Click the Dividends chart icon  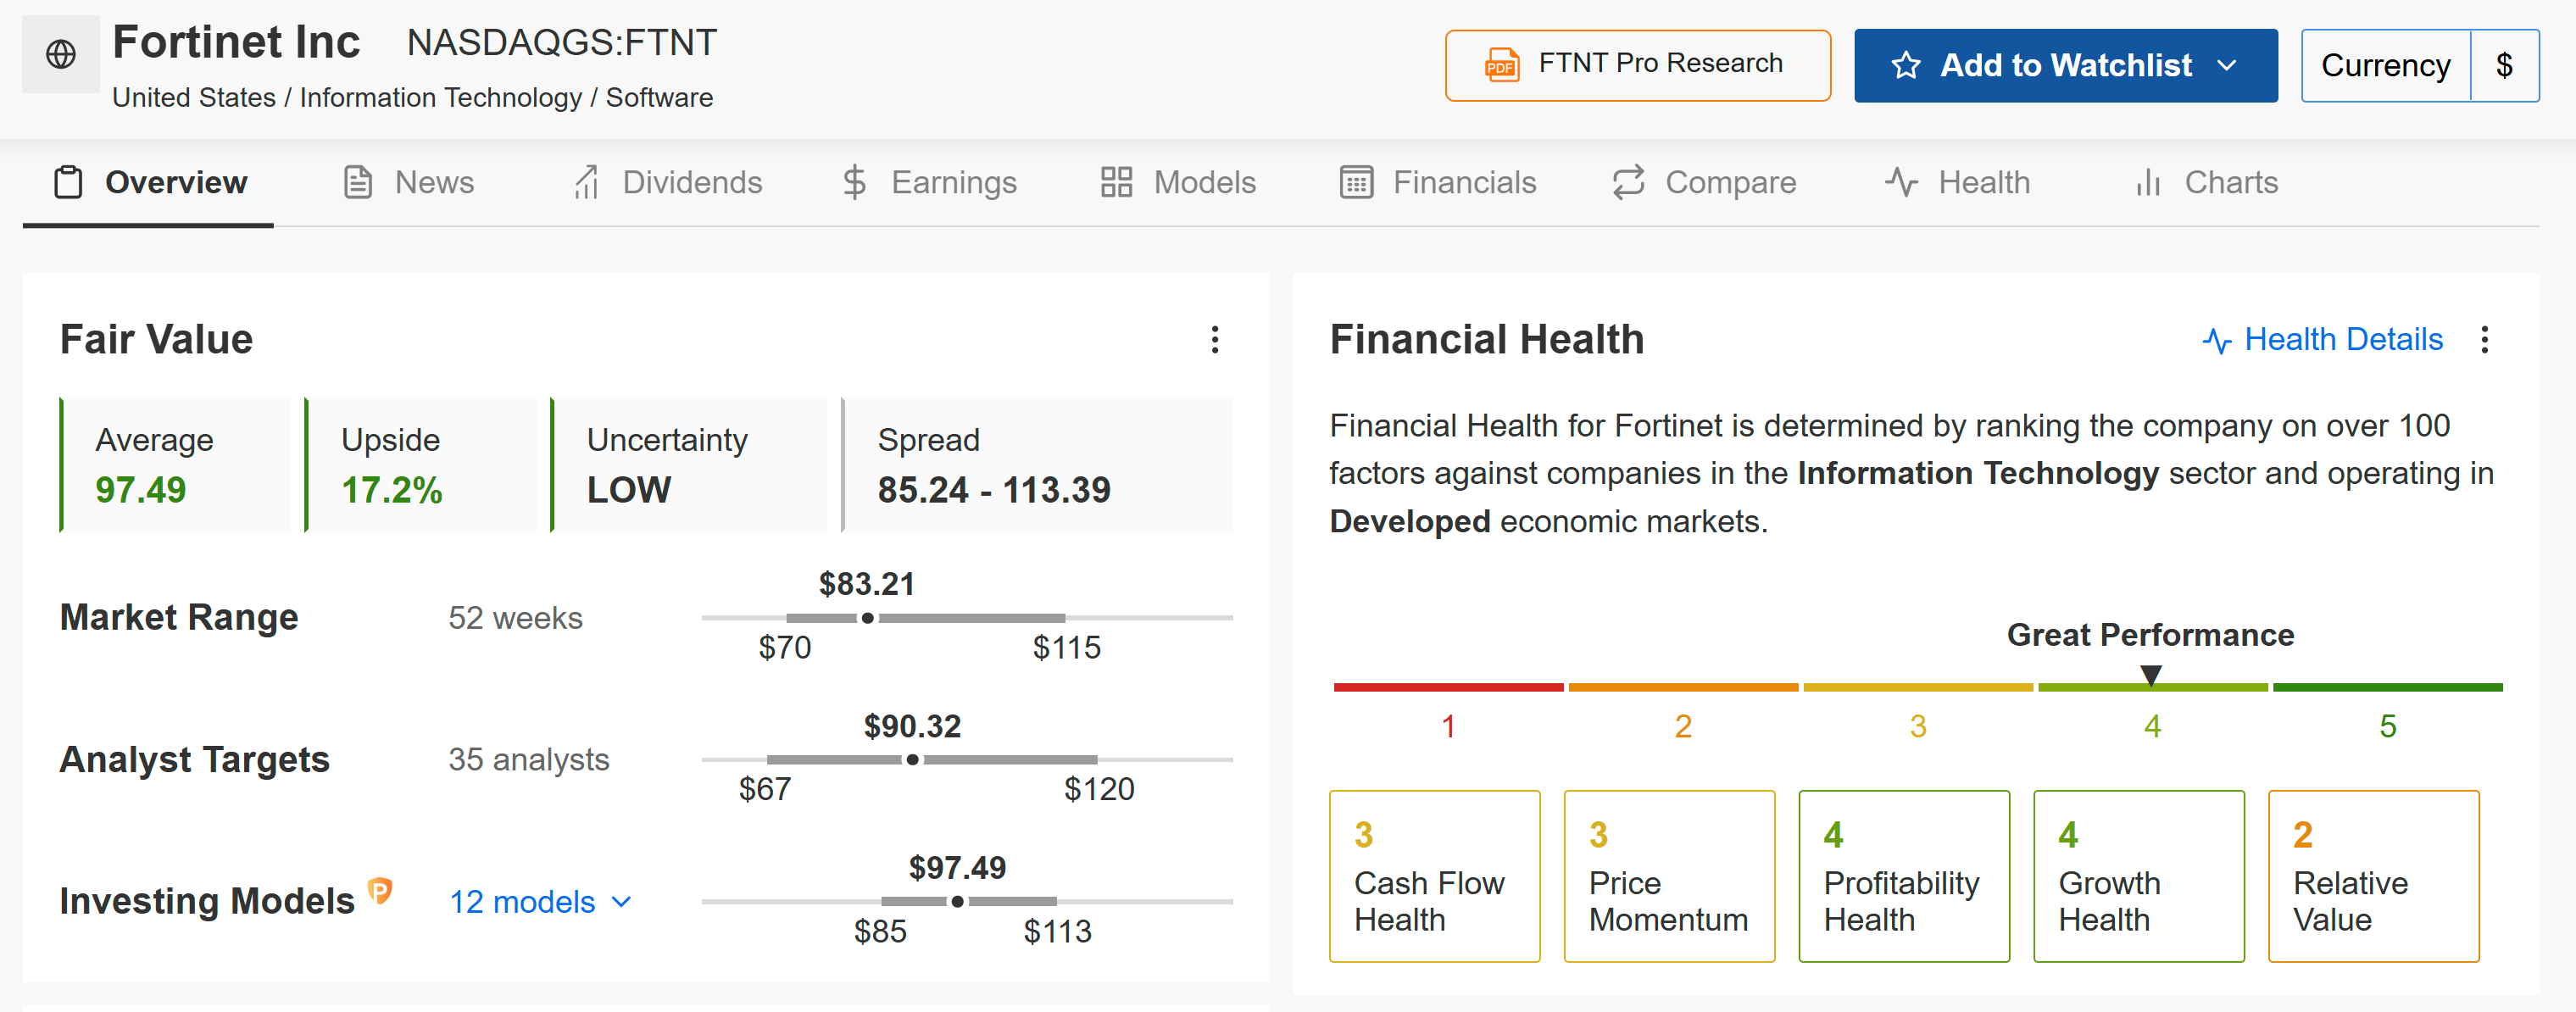[587, 183]
